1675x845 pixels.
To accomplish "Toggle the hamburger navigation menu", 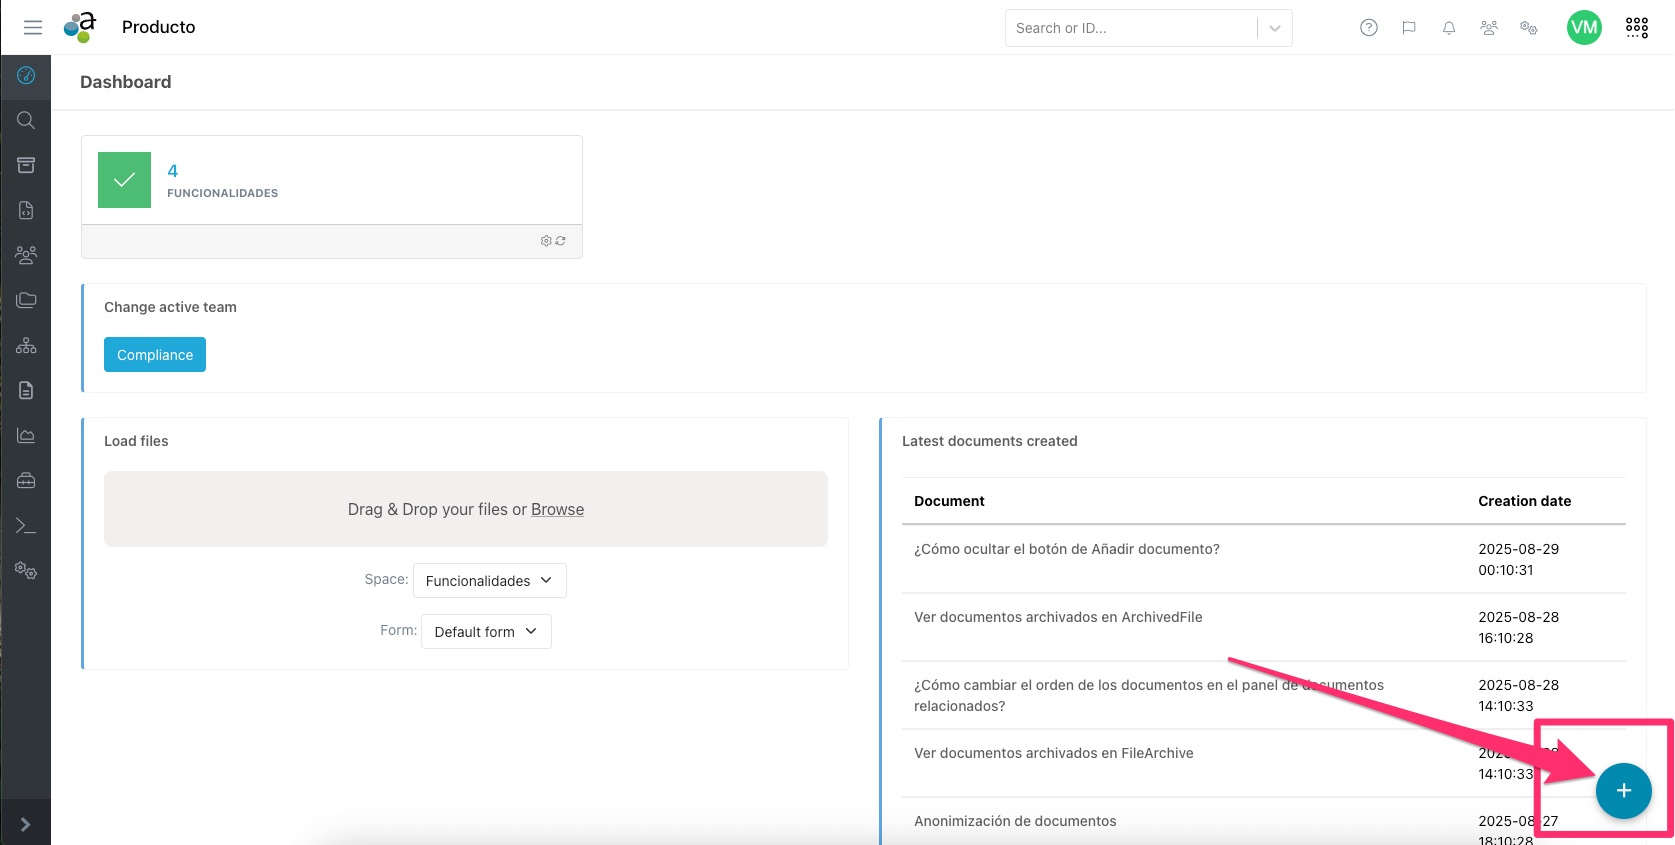I will click(33, 28).
